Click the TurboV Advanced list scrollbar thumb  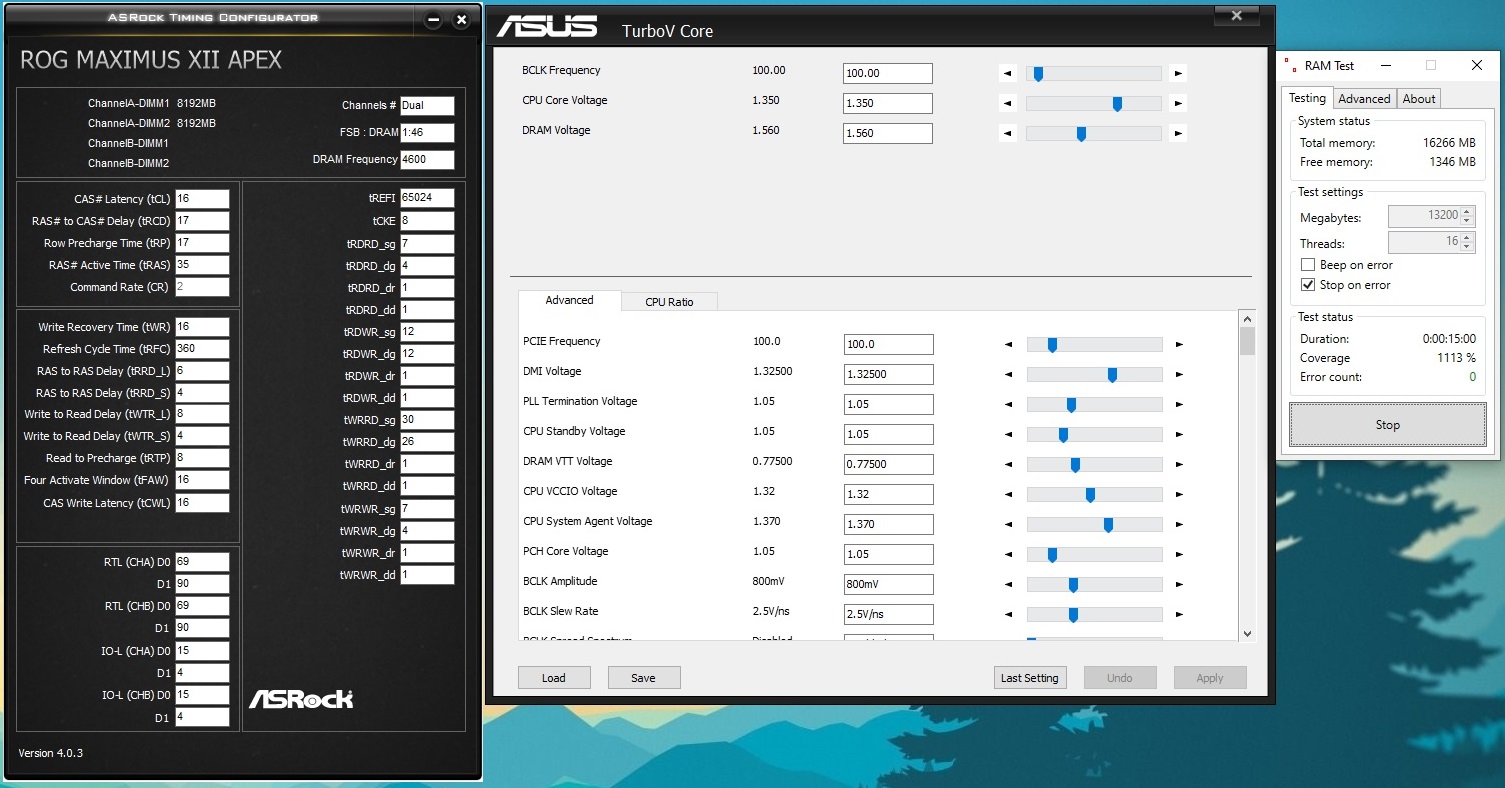pyautogui.click(x=1247, y=340)
